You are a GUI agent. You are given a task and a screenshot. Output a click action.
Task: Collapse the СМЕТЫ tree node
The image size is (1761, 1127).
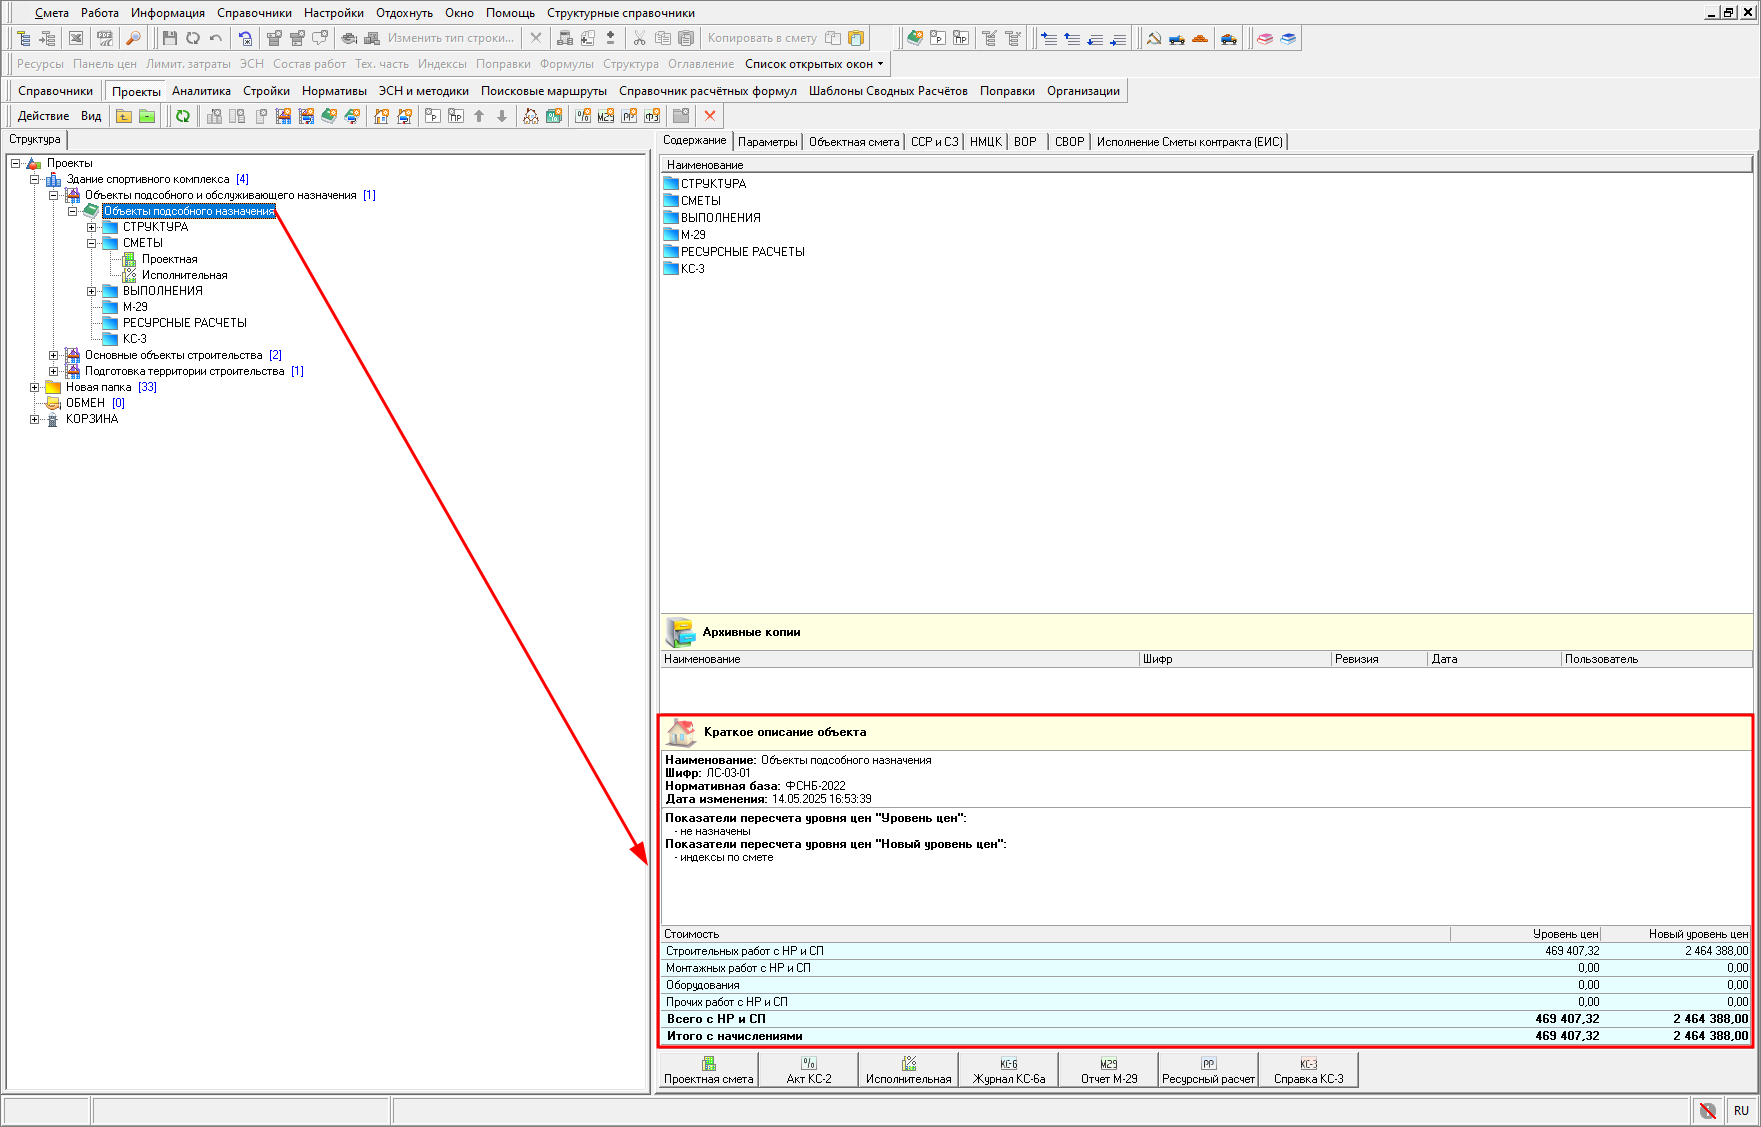click(x=91, y=243)
